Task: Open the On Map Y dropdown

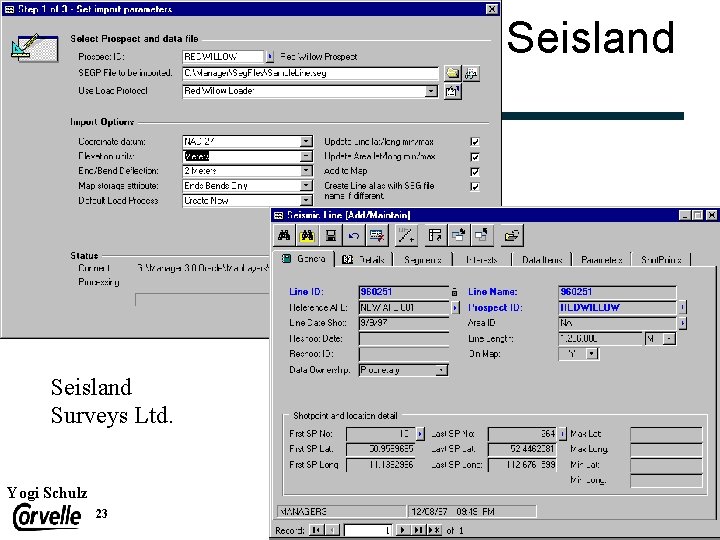Action: [x=592, y=354]
